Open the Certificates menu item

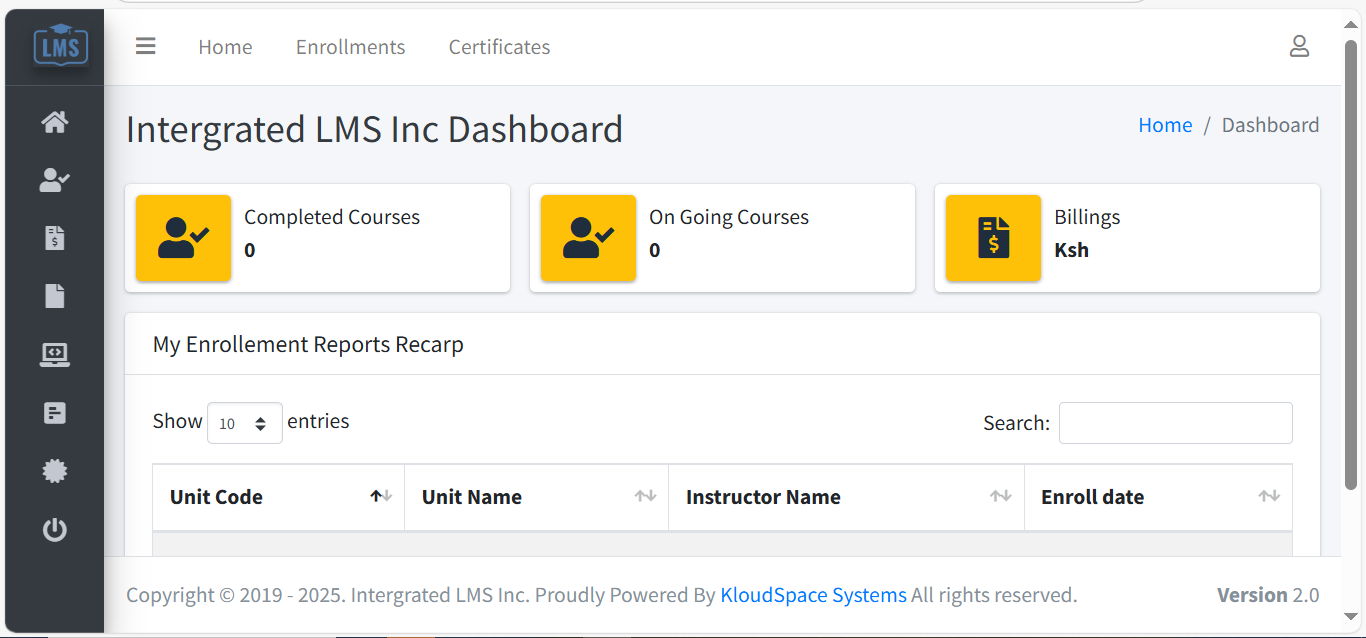coord(498,46)
